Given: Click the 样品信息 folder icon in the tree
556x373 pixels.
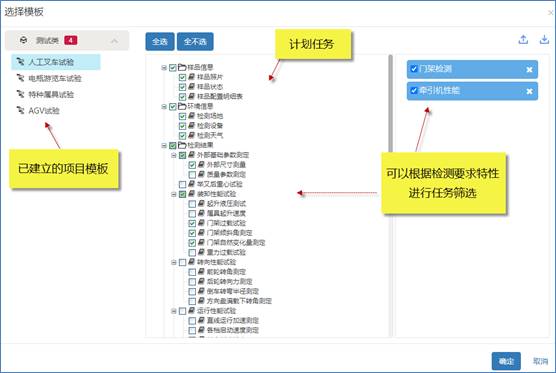Looking at the screenshot, I should pos(182,67).
